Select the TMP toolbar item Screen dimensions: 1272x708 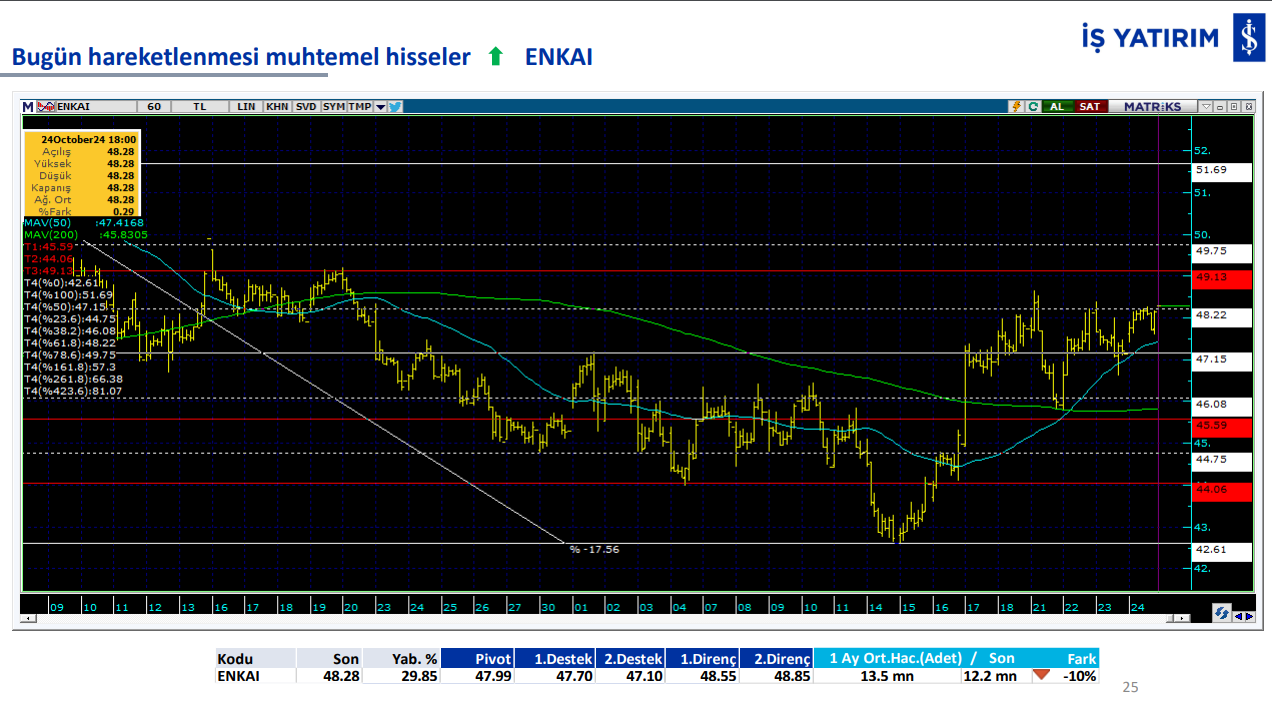click(x=359, y=106)
